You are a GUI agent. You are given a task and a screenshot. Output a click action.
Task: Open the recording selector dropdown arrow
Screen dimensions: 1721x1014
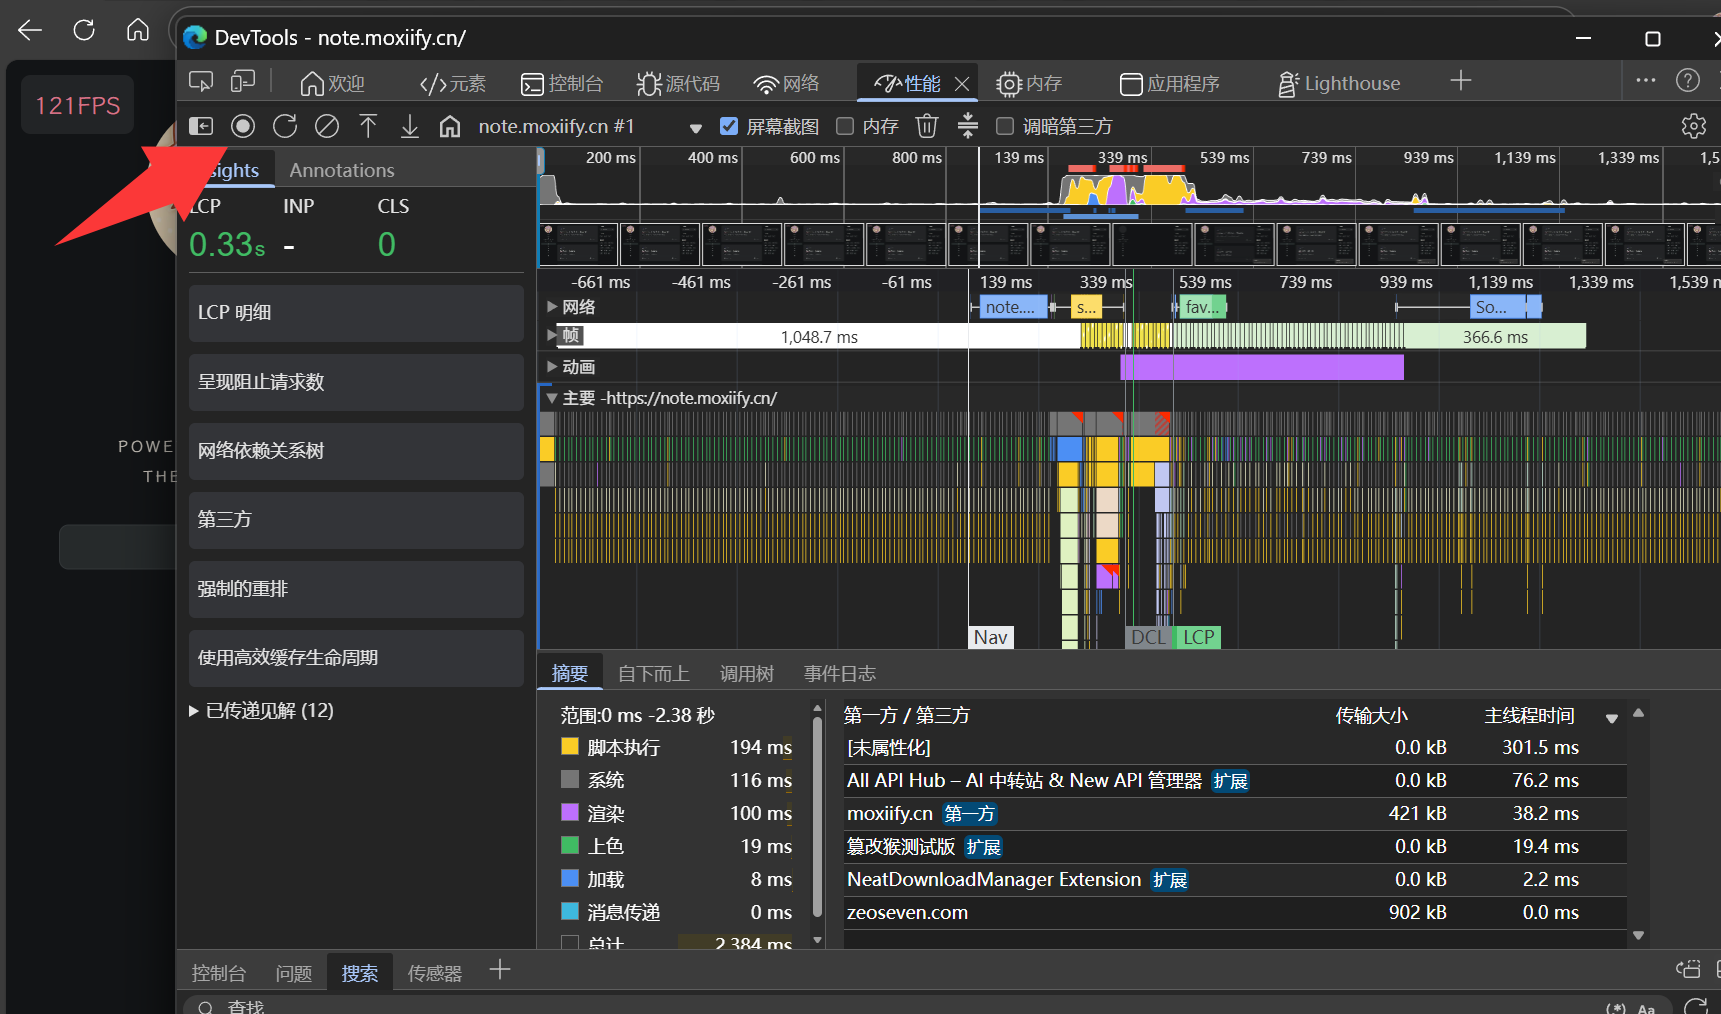click(x=696, y=128)
